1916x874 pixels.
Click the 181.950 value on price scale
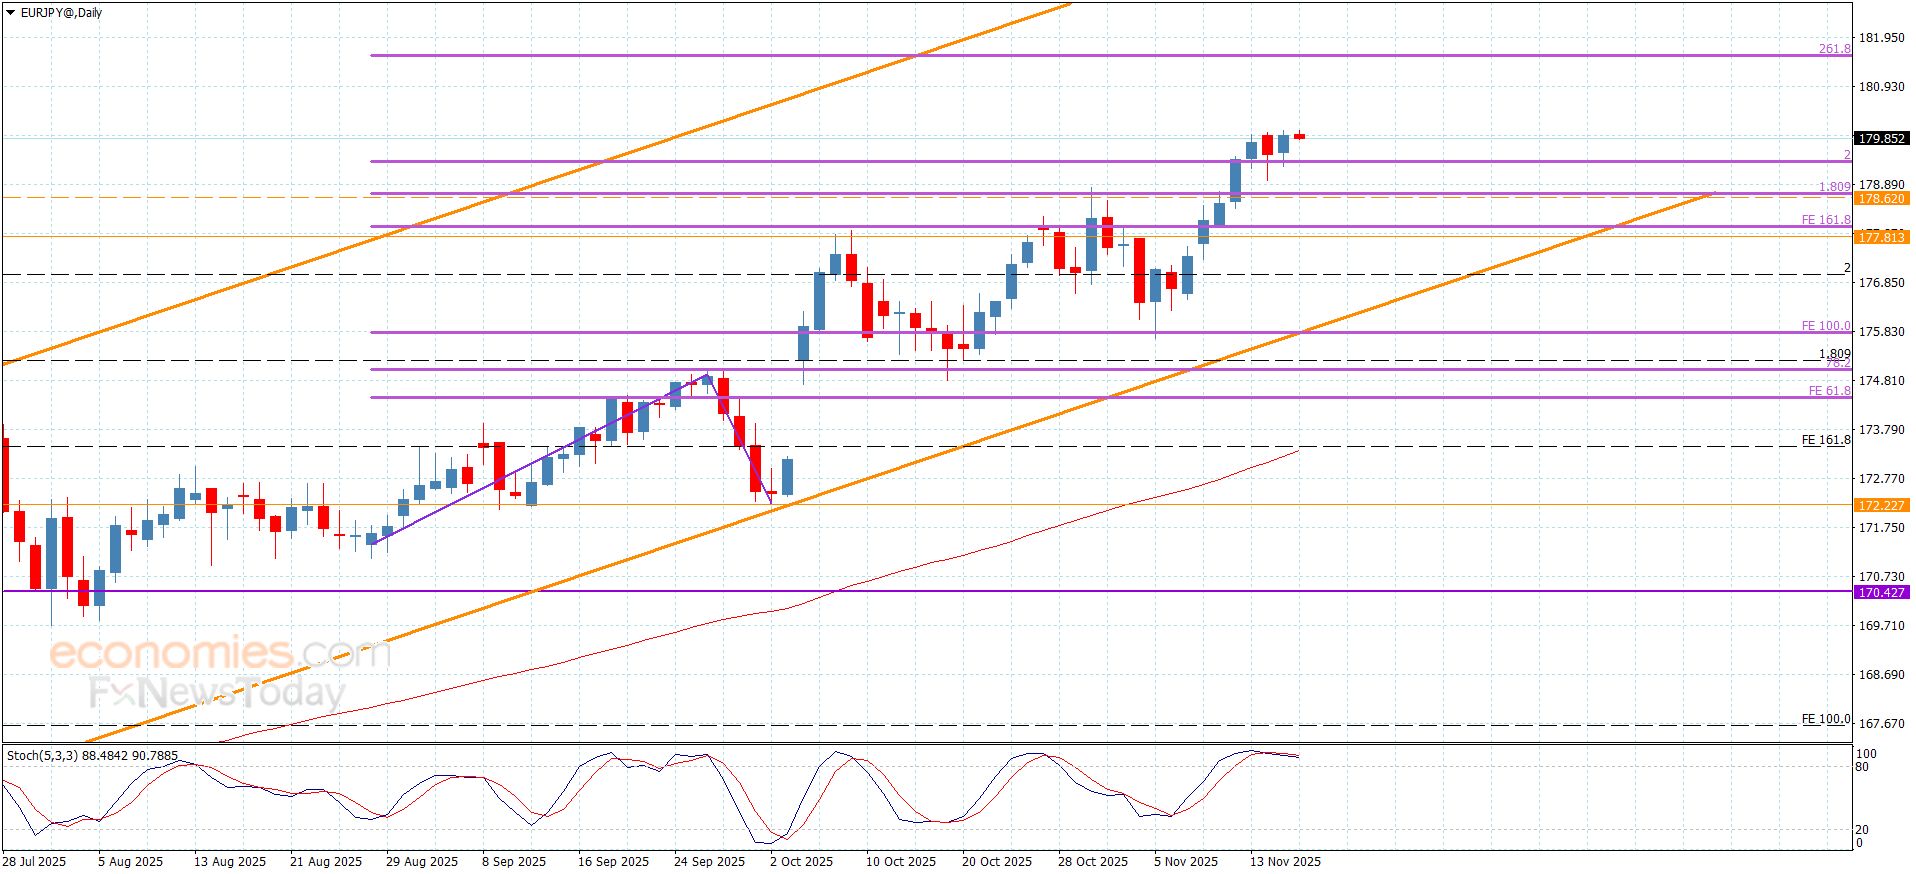(1880, 38)
